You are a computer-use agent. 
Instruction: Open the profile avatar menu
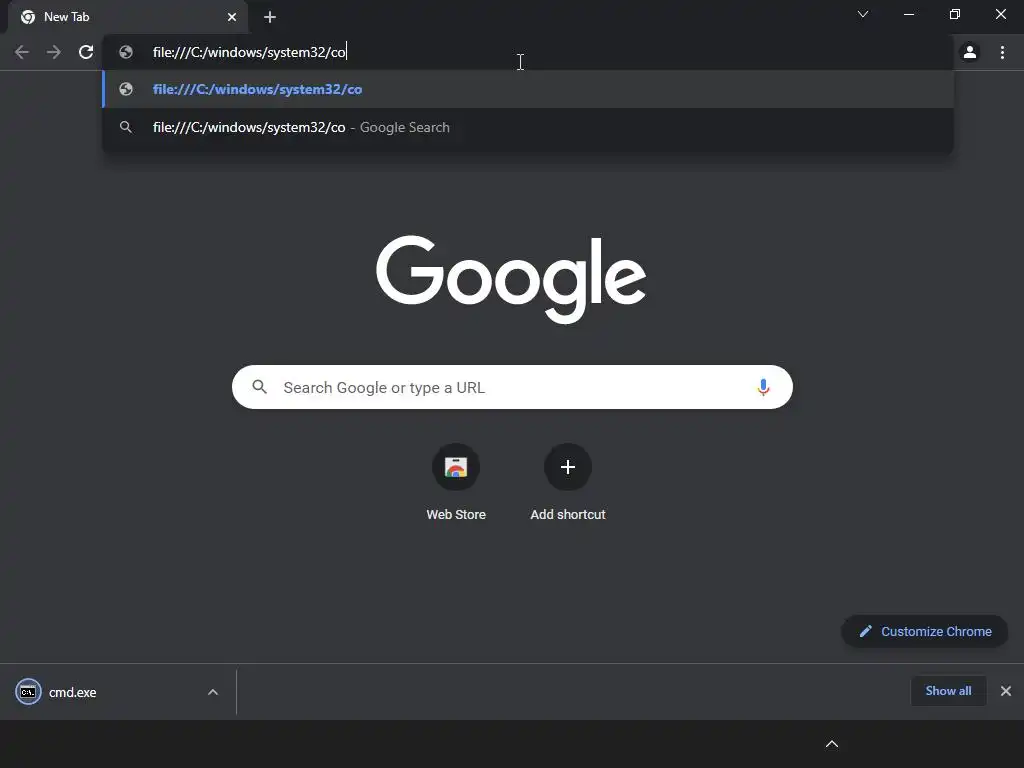[x=970, y=52]
